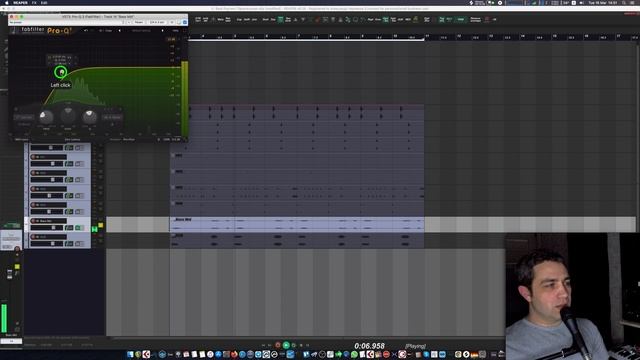The height and width of the screenshot is (360, 640).
Task: Open the Edit menu in menu bar
Action: [44, 2]
